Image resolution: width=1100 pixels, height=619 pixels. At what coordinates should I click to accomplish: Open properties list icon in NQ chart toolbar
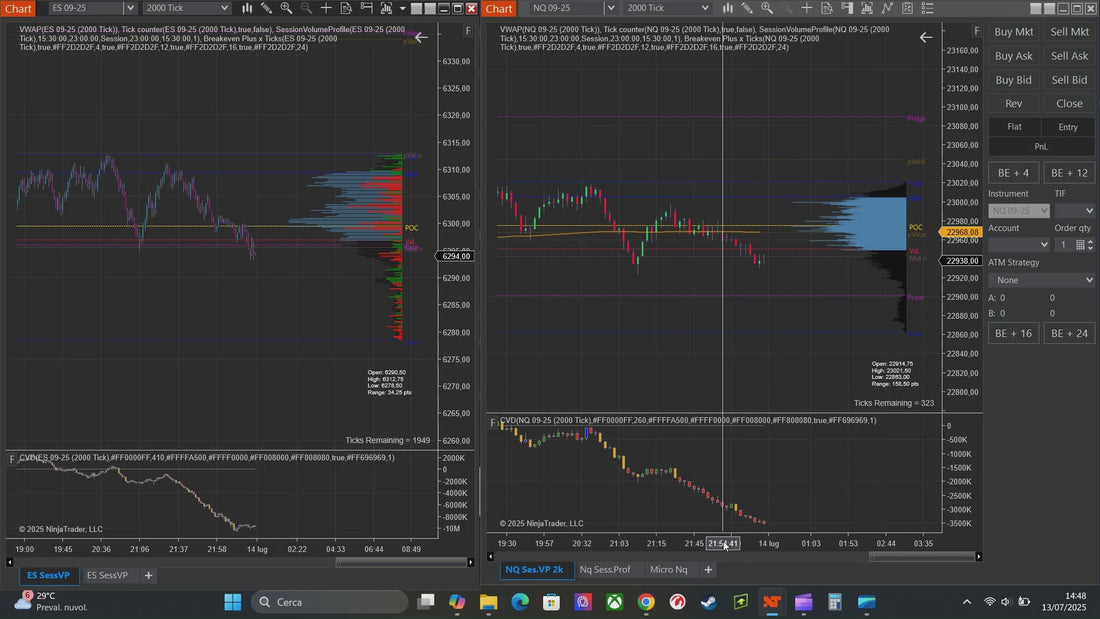tap(927, 8)
